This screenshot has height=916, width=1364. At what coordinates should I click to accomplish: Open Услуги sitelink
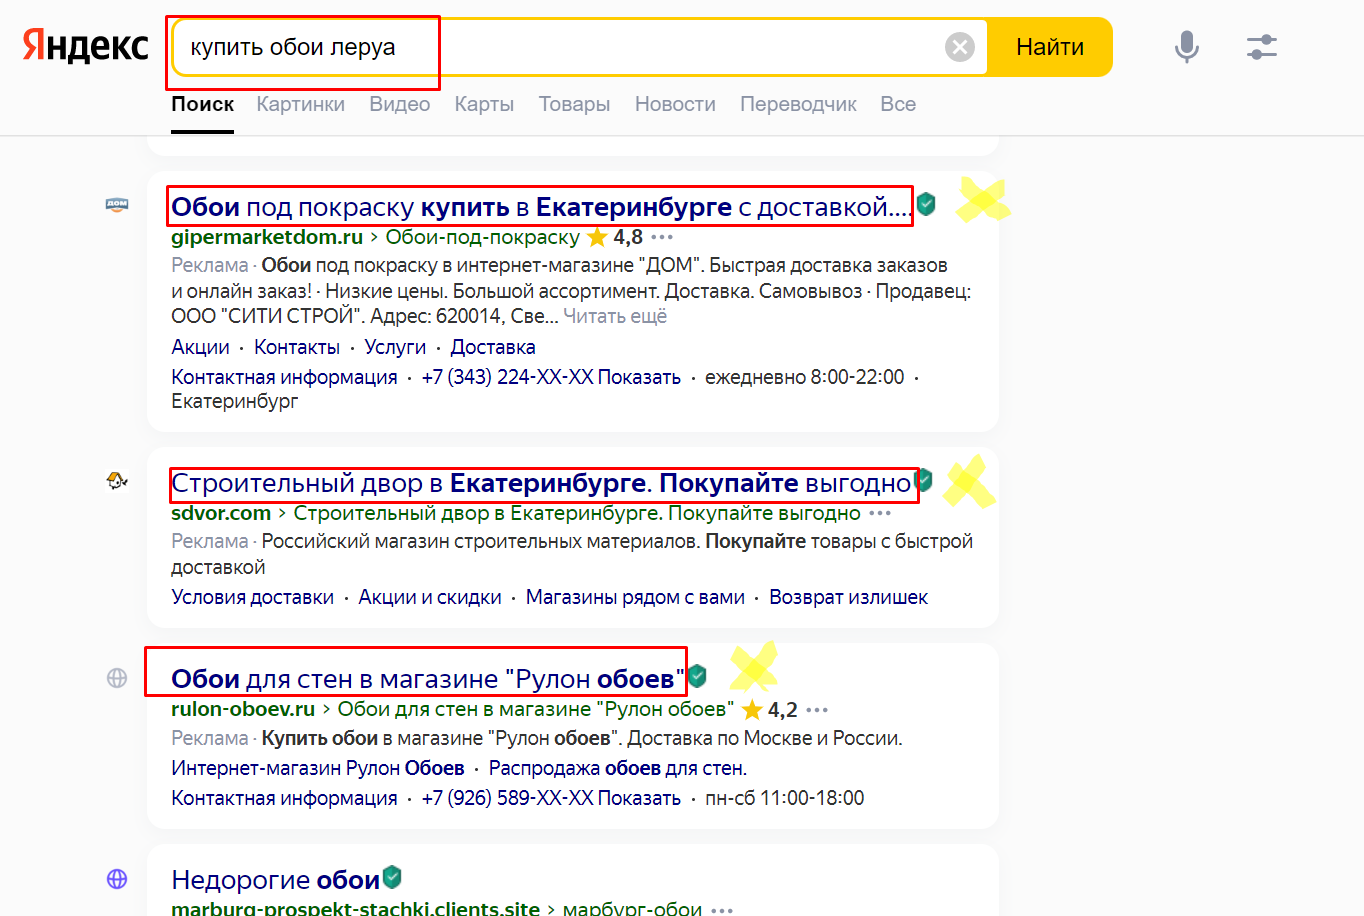click(395, 347)
